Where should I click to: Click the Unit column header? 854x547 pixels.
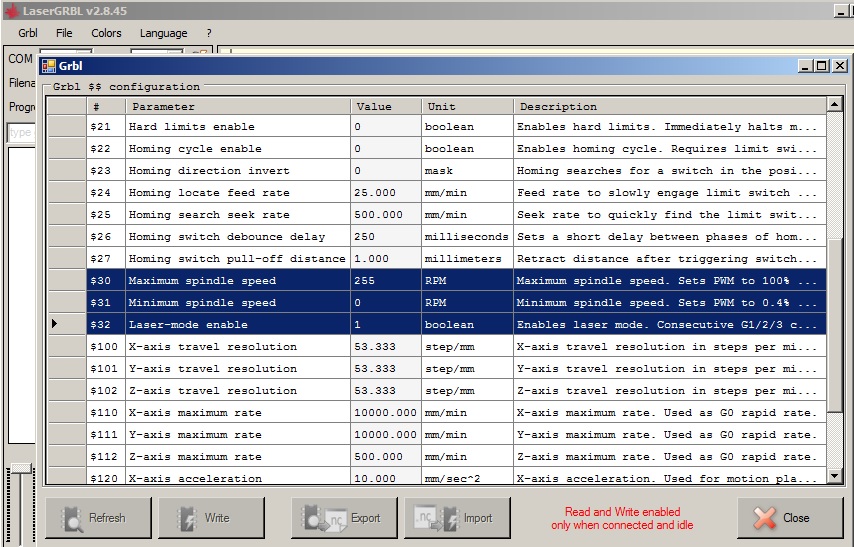(x=467, y=106)
